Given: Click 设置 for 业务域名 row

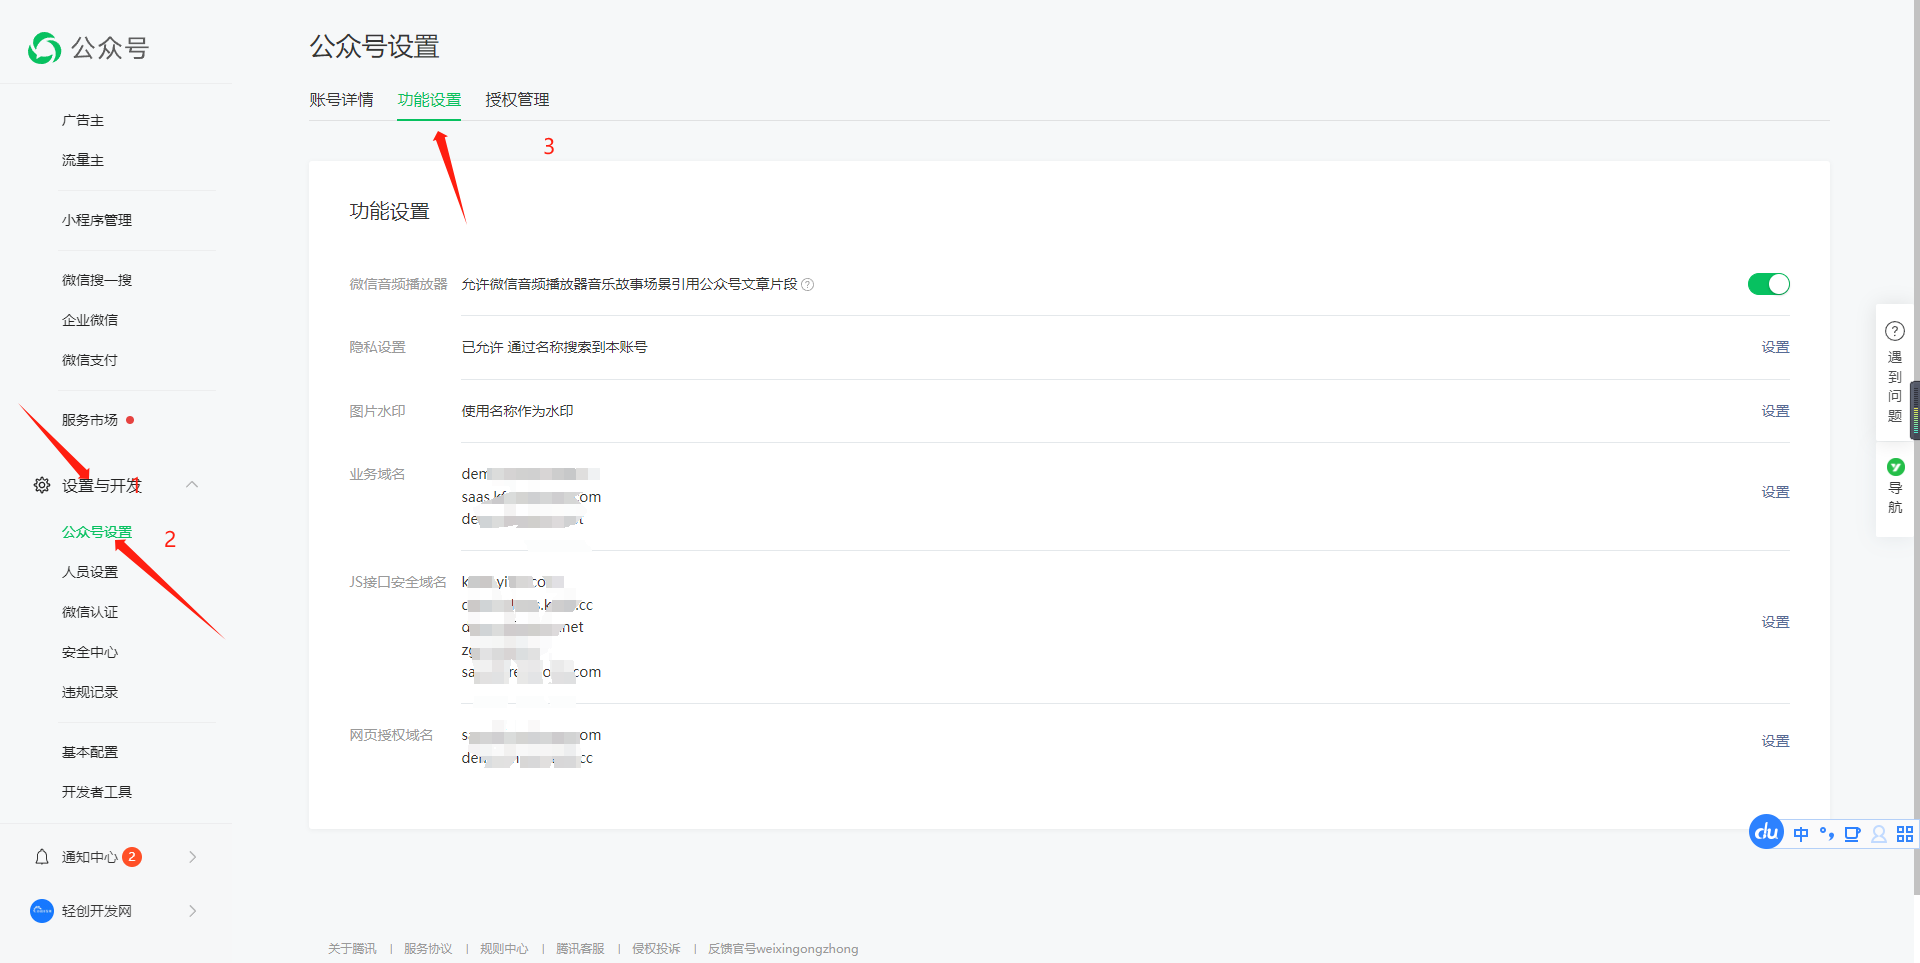Looking at the screenshot, I should pos(1775,492).
